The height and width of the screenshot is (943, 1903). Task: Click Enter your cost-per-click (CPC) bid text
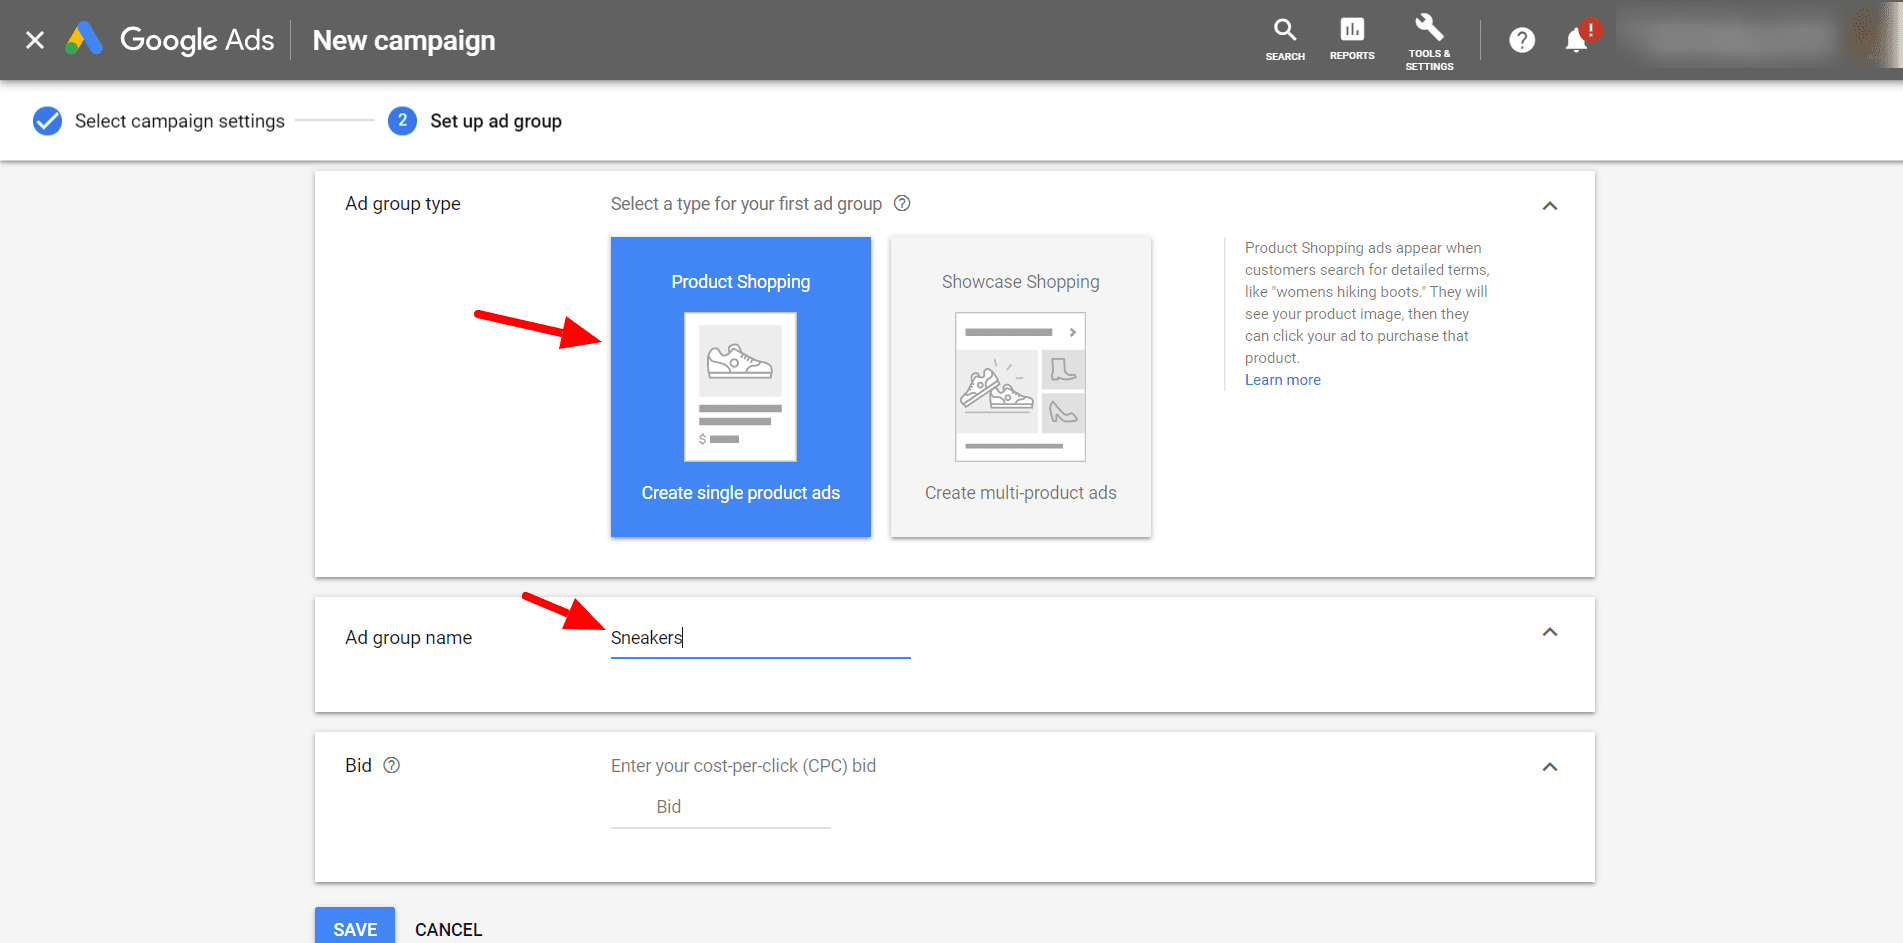(743, 766)
